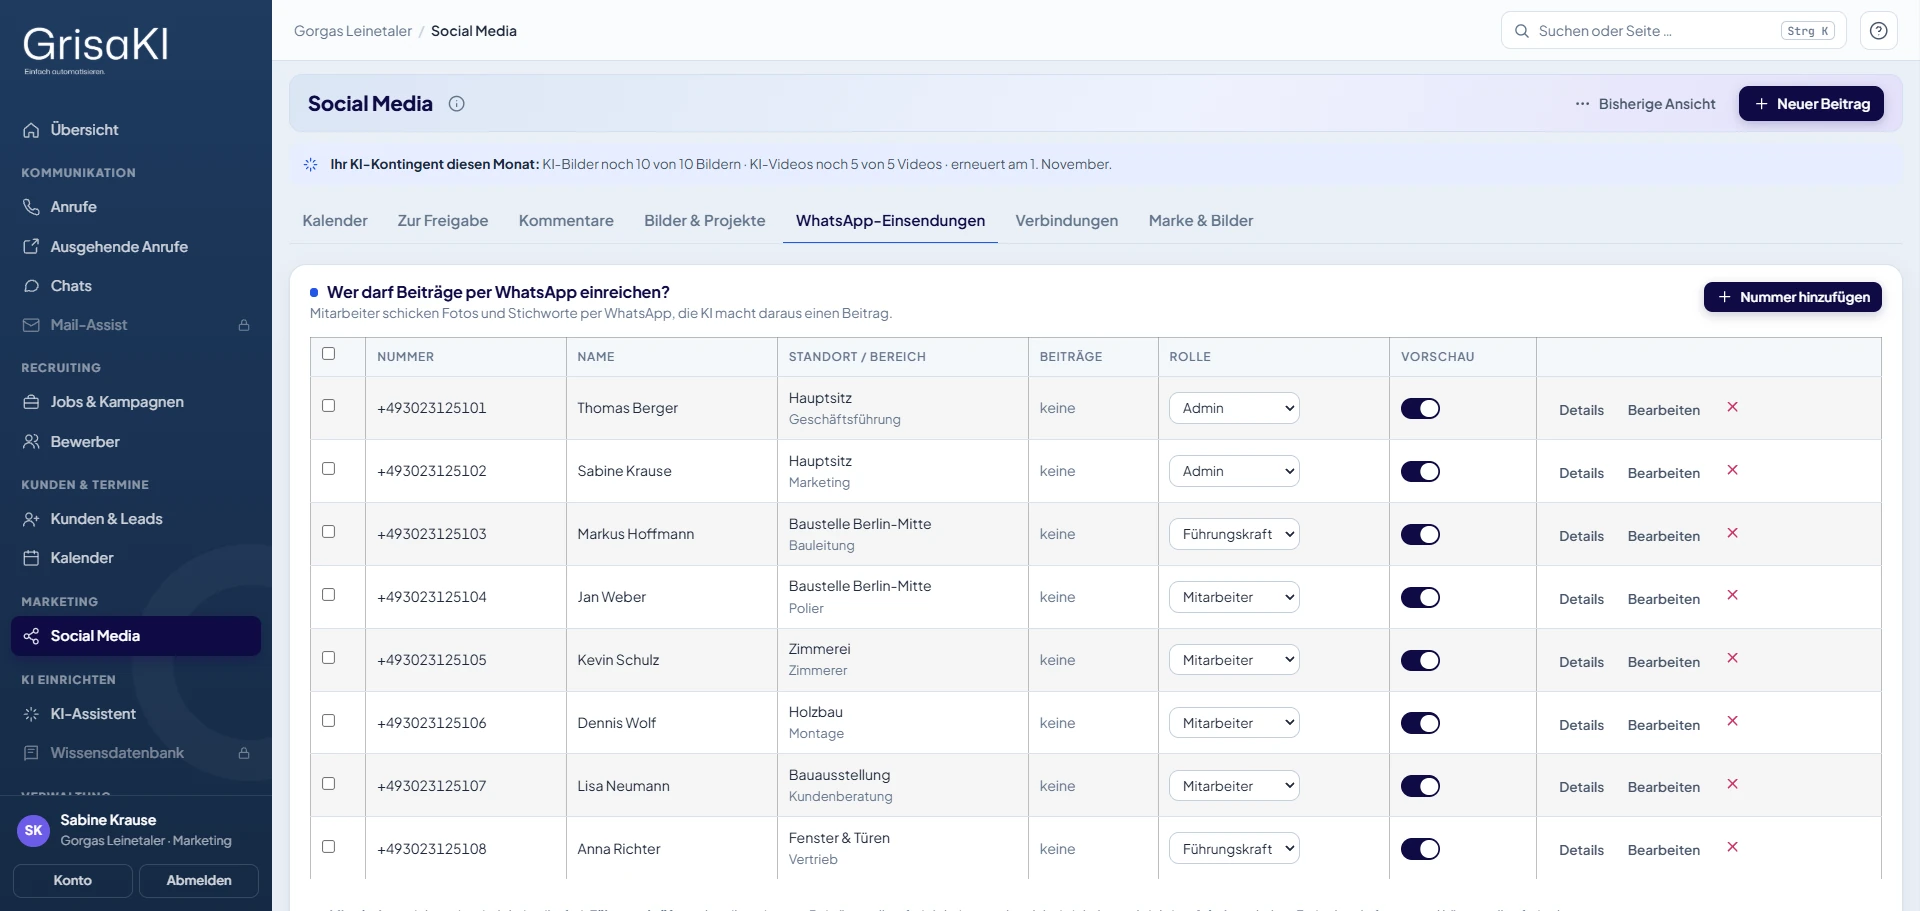Screen dimensions: 1920x911
Task: Select the checkbox for Thomas Berger's row
Action: [328, 406]
